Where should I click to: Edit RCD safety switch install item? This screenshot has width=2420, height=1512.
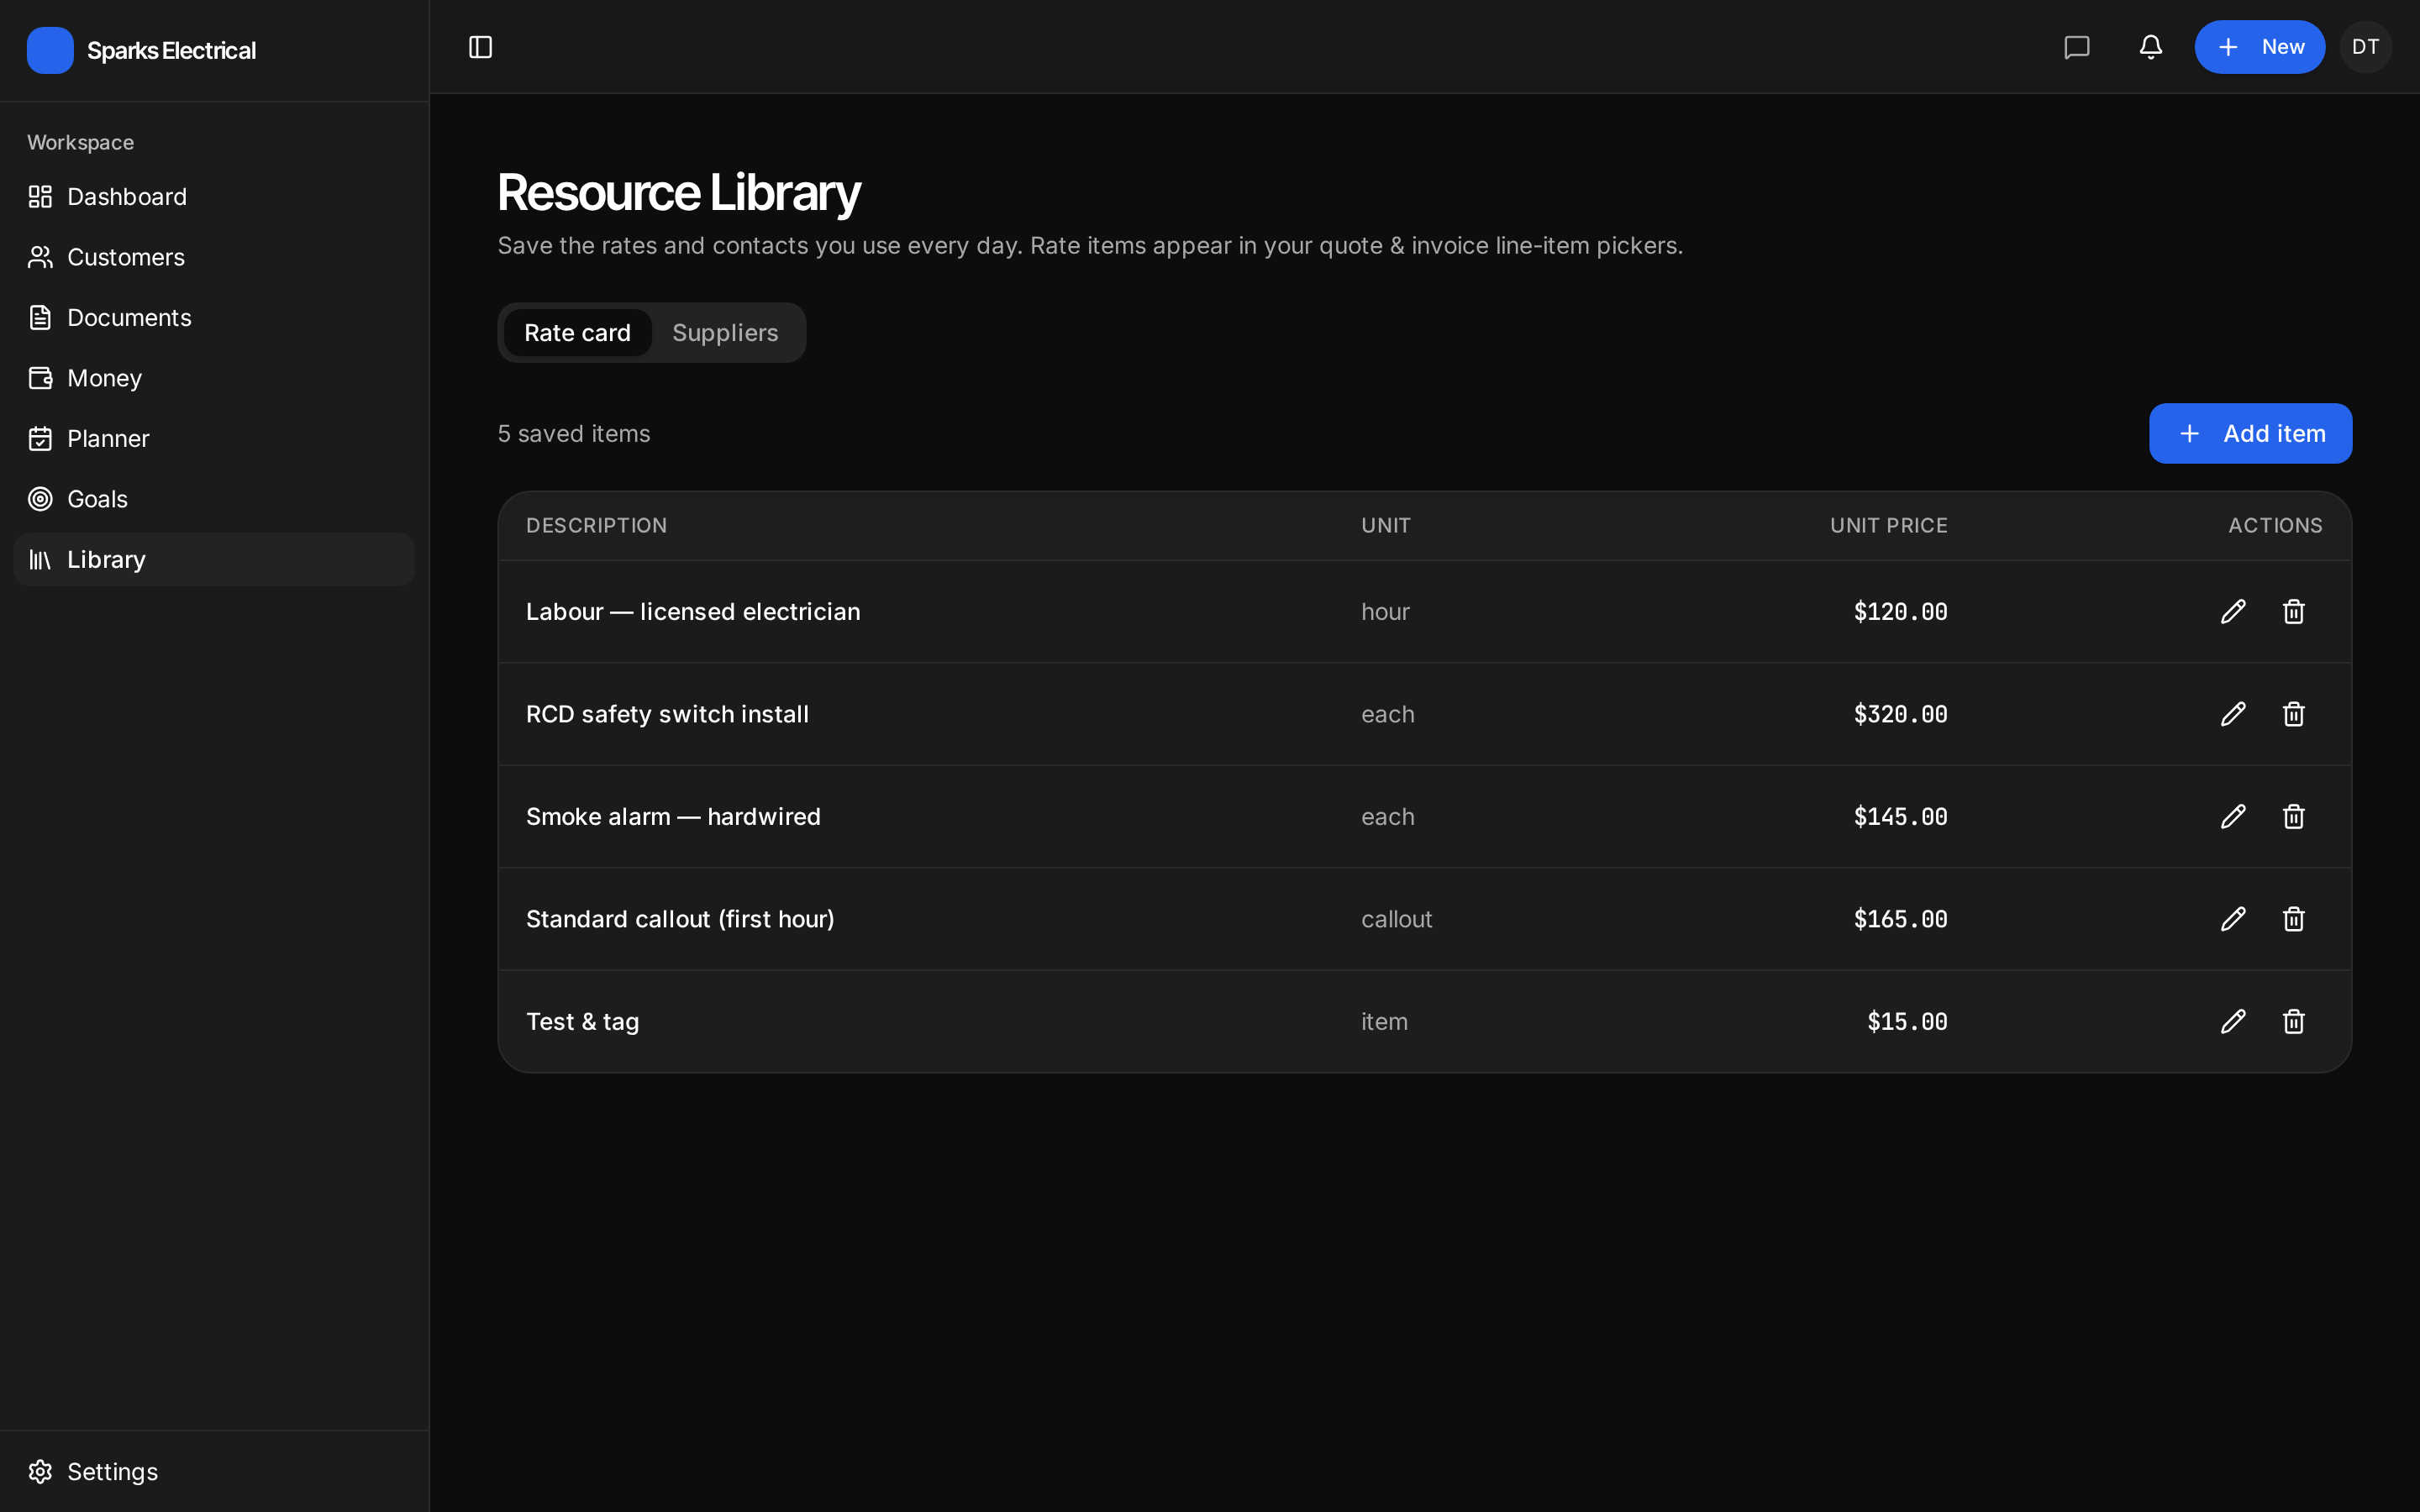click(x=2233, y=714)
